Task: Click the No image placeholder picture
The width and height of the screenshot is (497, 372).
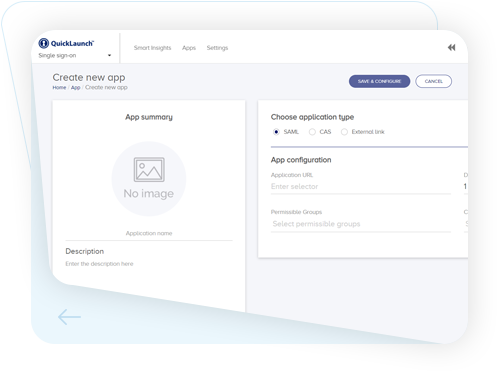Action: coord(149,179)
